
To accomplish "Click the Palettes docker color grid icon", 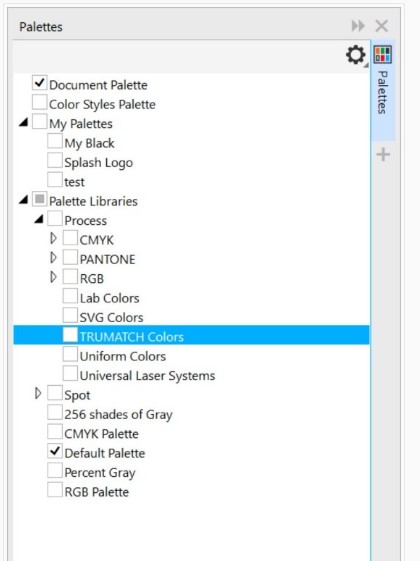I will [383, 55].
